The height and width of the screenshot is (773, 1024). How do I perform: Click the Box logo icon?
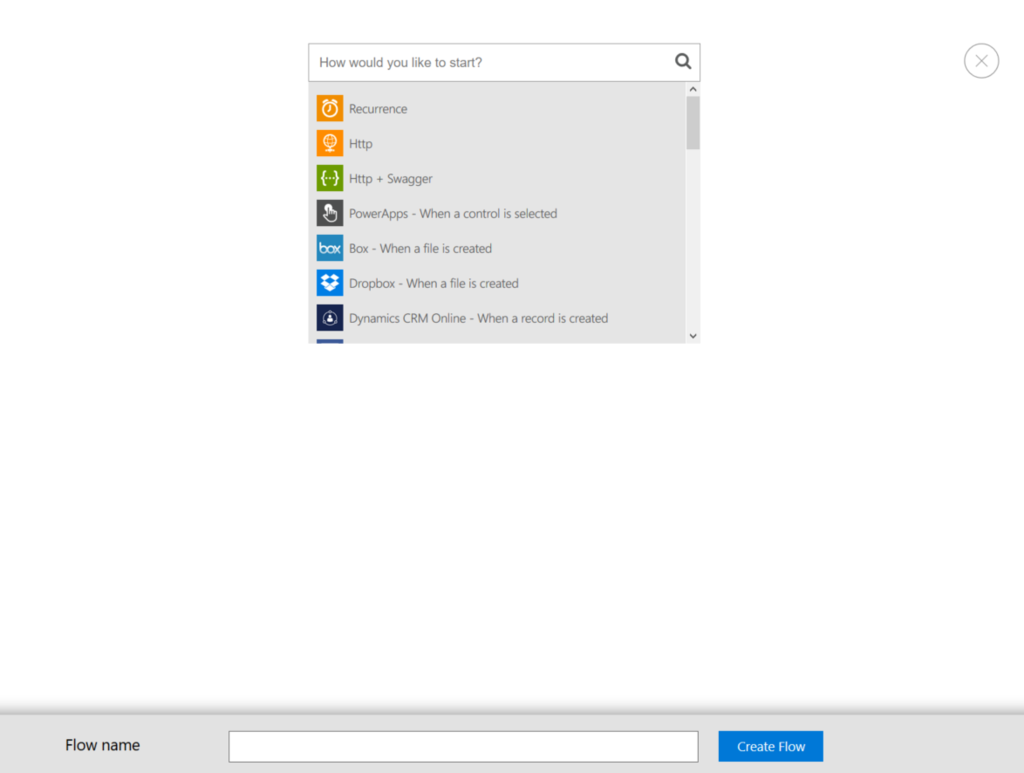330,248
